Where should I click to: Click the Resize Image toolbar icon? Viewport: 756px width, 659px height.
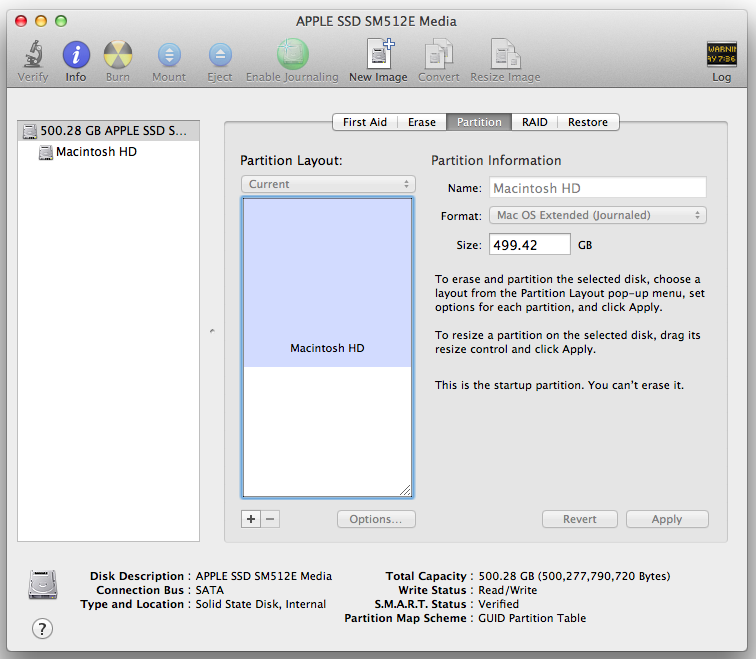[505, 55]
